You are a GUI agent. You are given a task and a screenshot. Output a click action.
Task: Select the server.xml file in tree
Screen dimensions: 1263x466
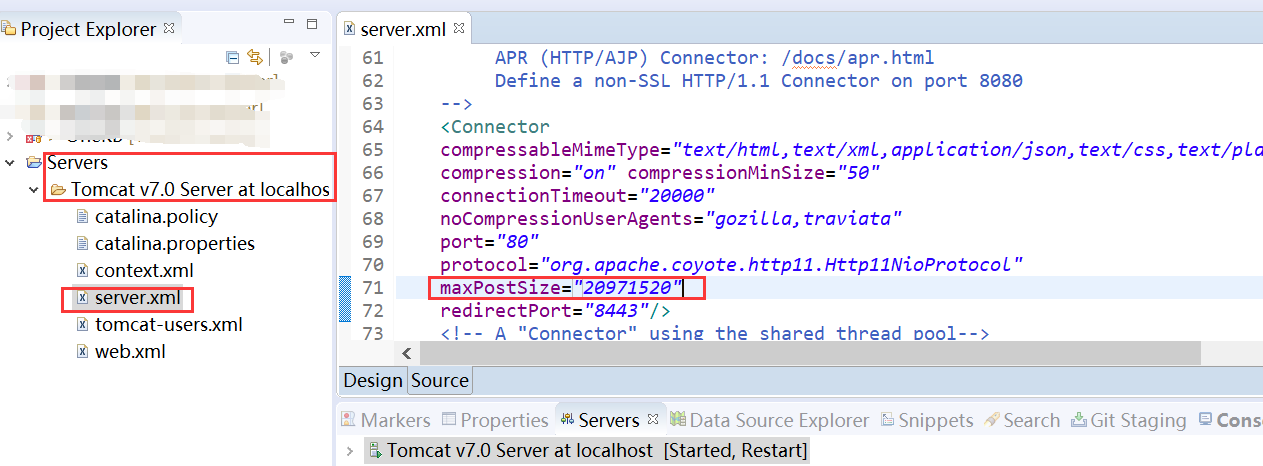coord(137,298)
